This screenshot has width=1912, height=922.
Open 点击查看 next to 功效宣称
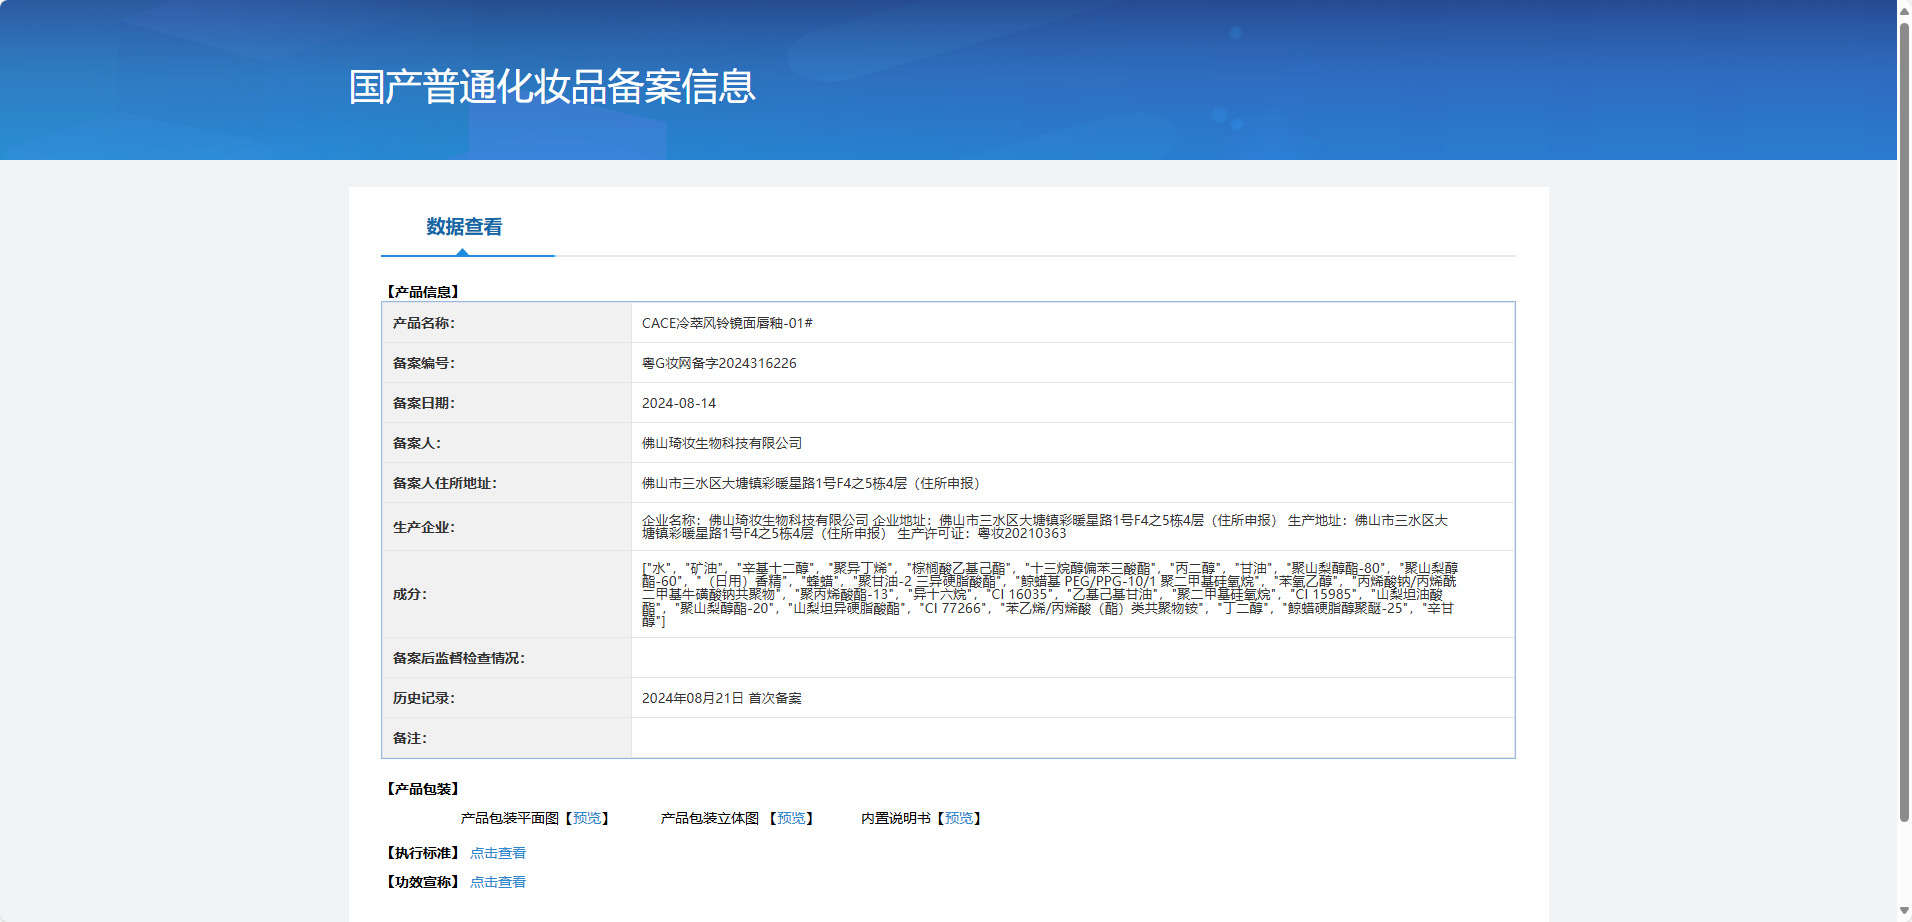click(x=498, y=882)
